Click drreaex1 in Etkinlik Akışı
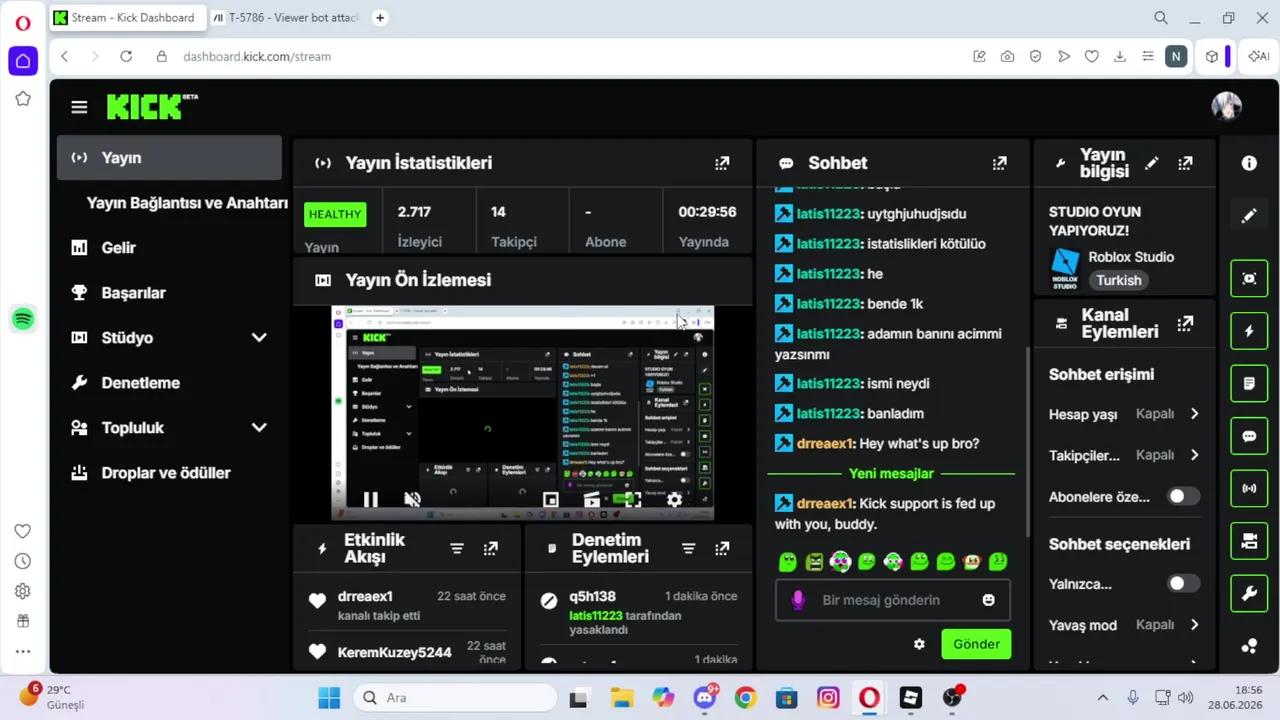 pyautogui.click(x=365, y=597)
